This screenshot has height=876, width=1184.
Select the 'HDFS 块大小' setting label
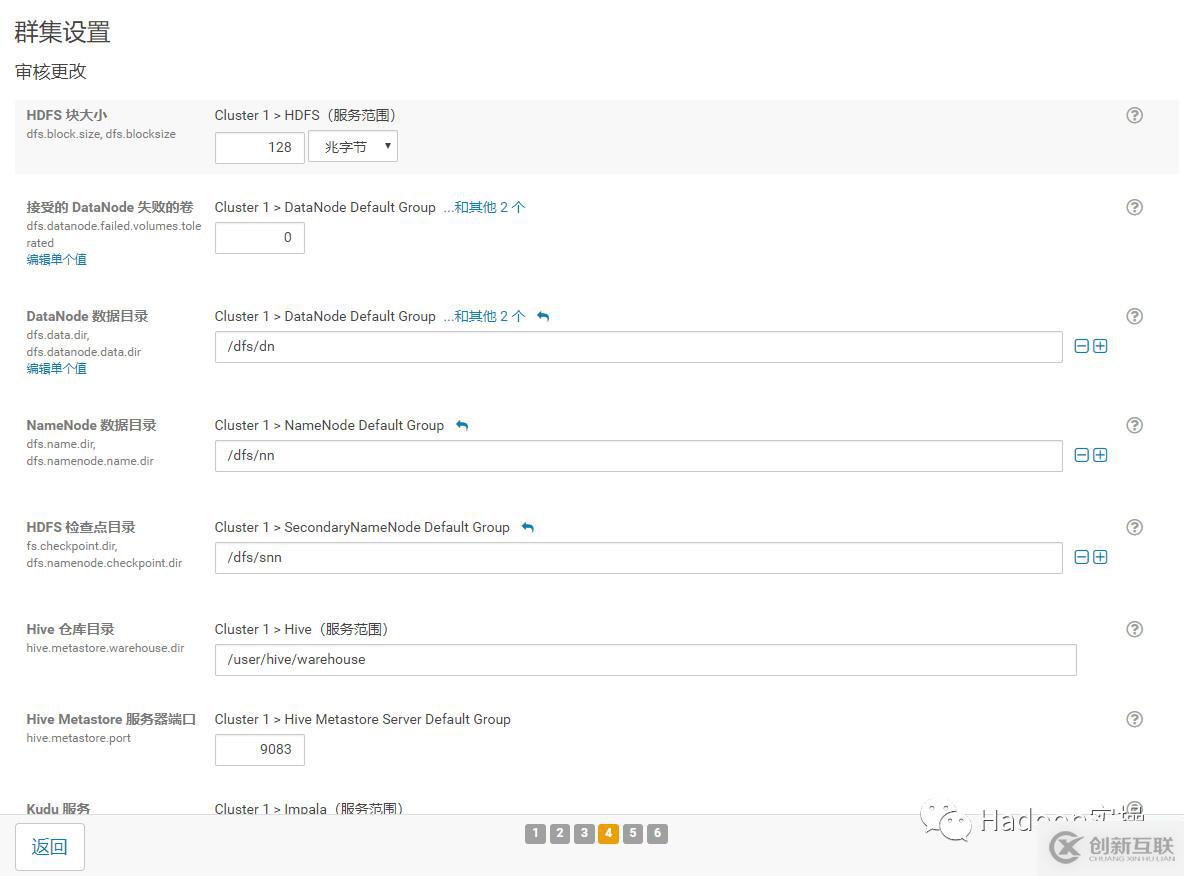tap(66, 116)
